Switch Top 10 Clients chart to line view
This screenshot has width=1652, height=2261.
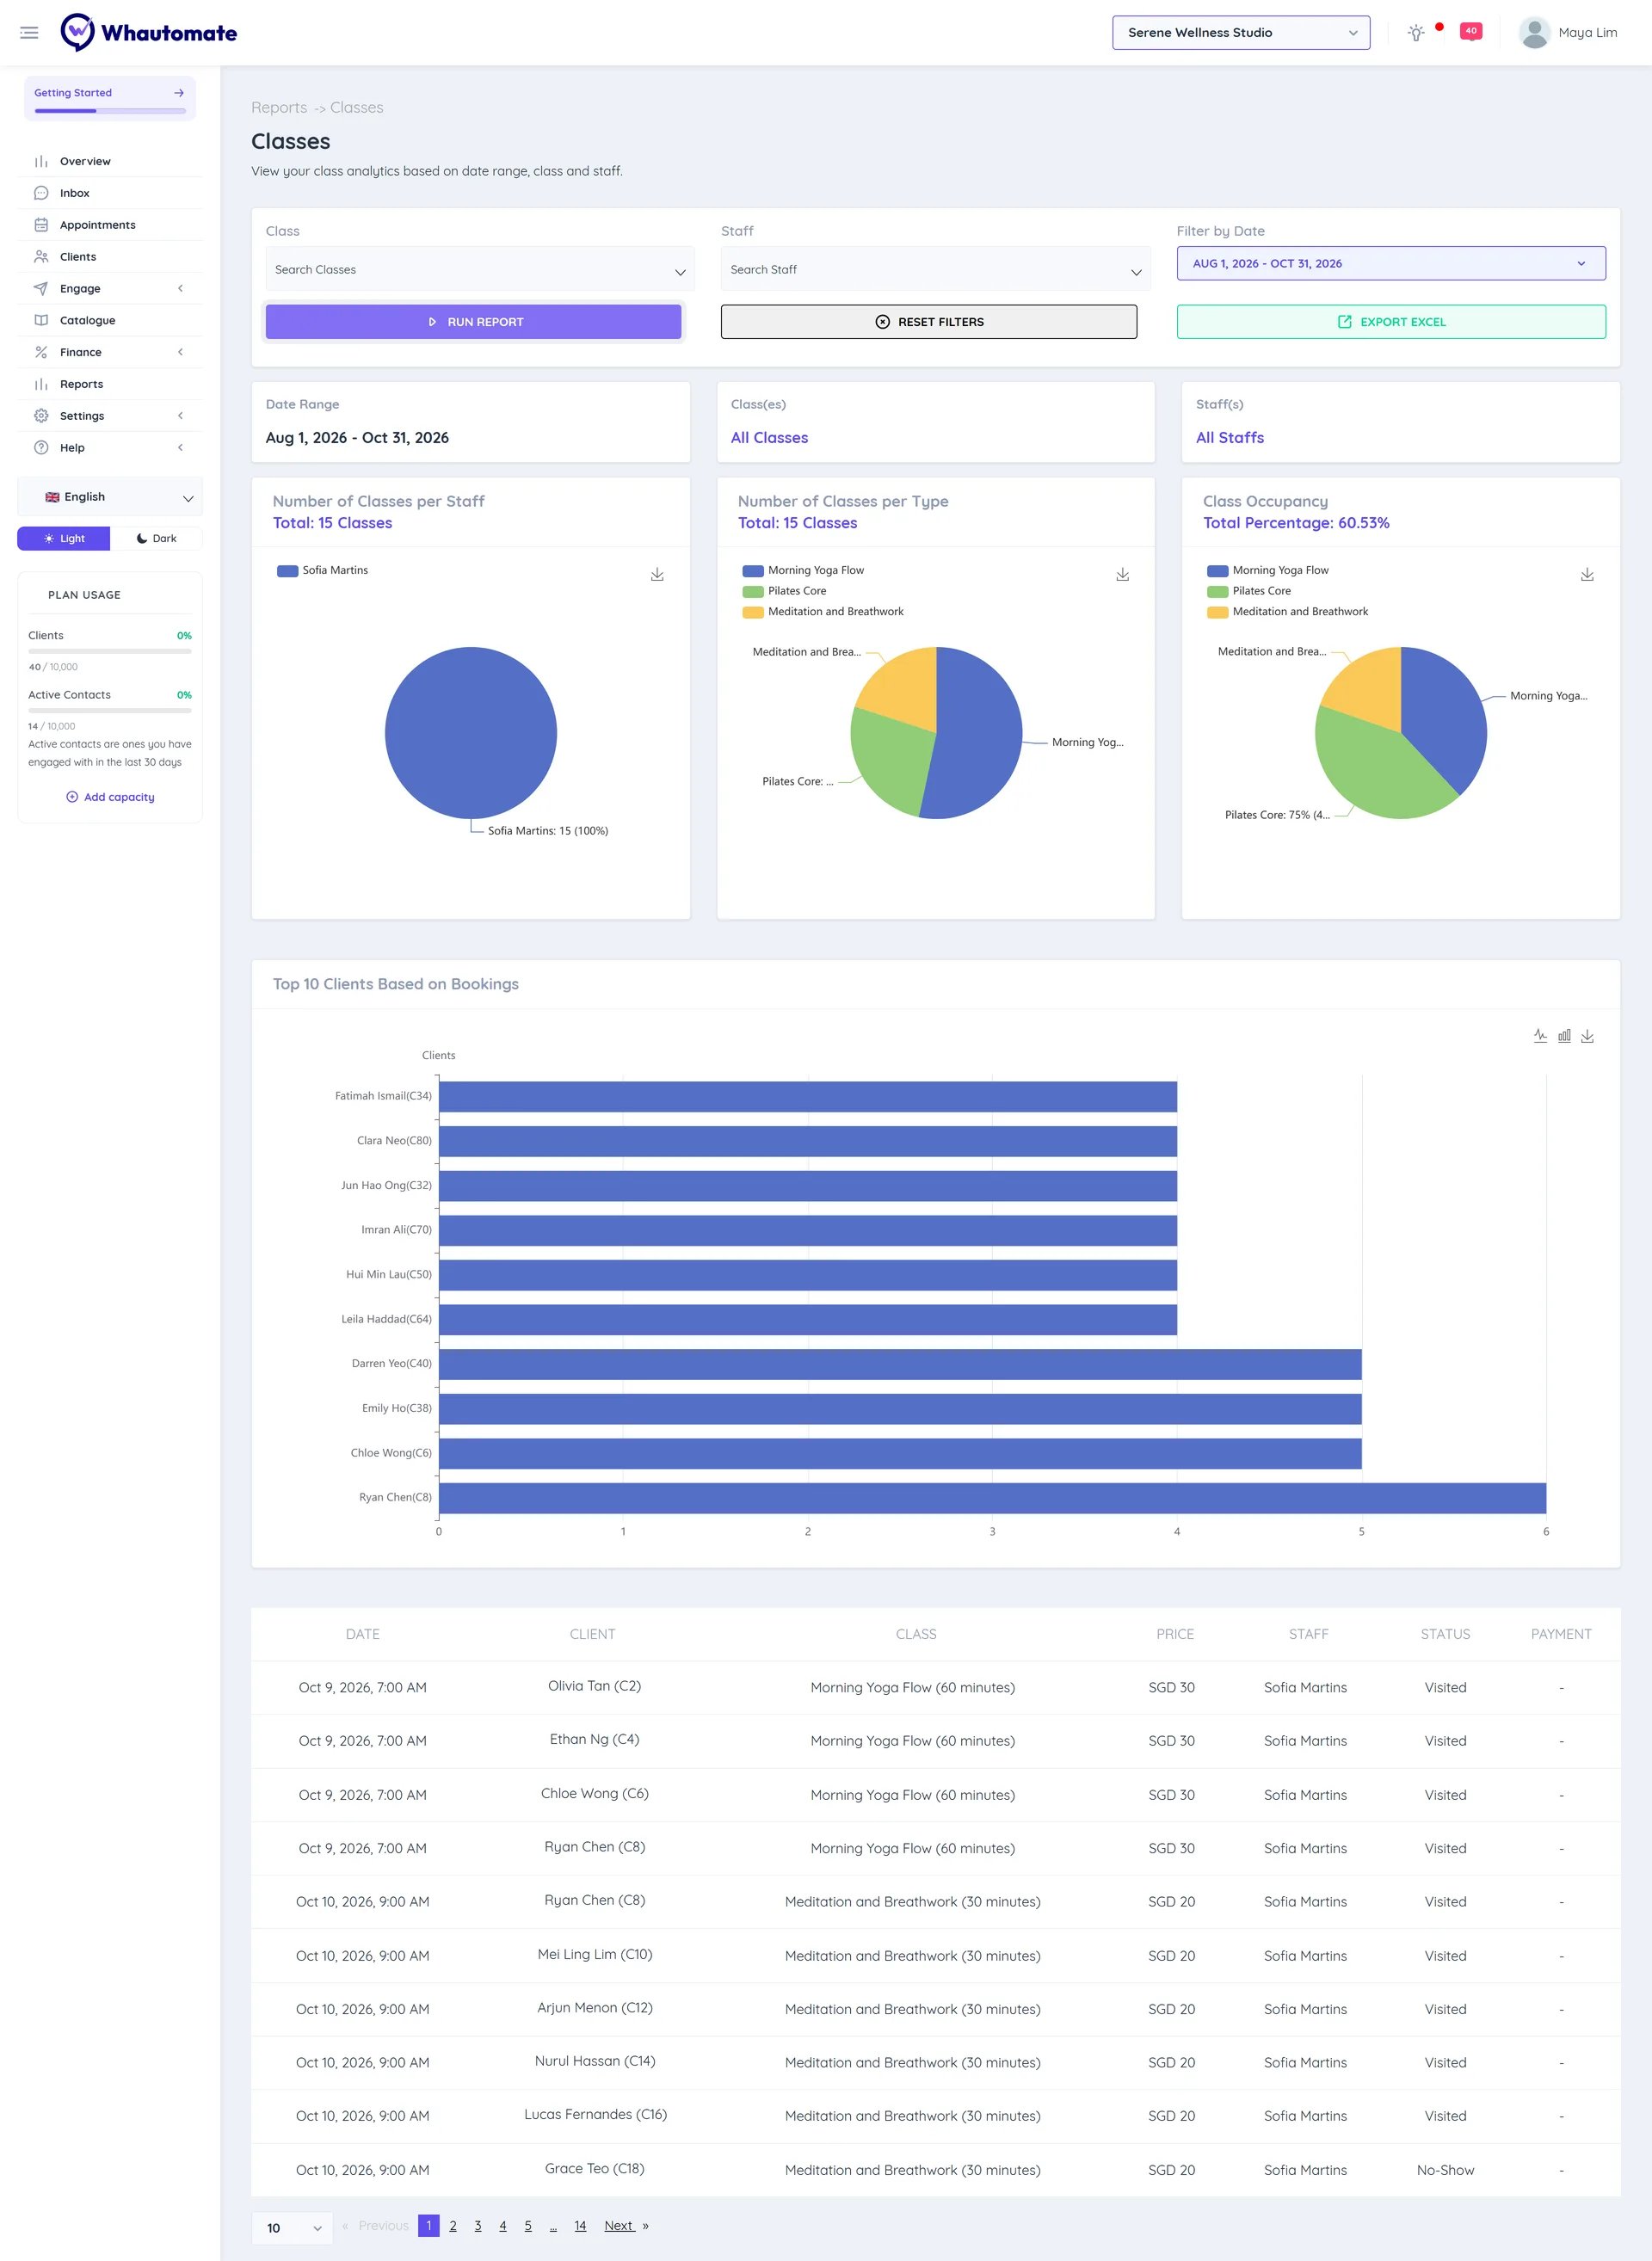[1540, 1035]
